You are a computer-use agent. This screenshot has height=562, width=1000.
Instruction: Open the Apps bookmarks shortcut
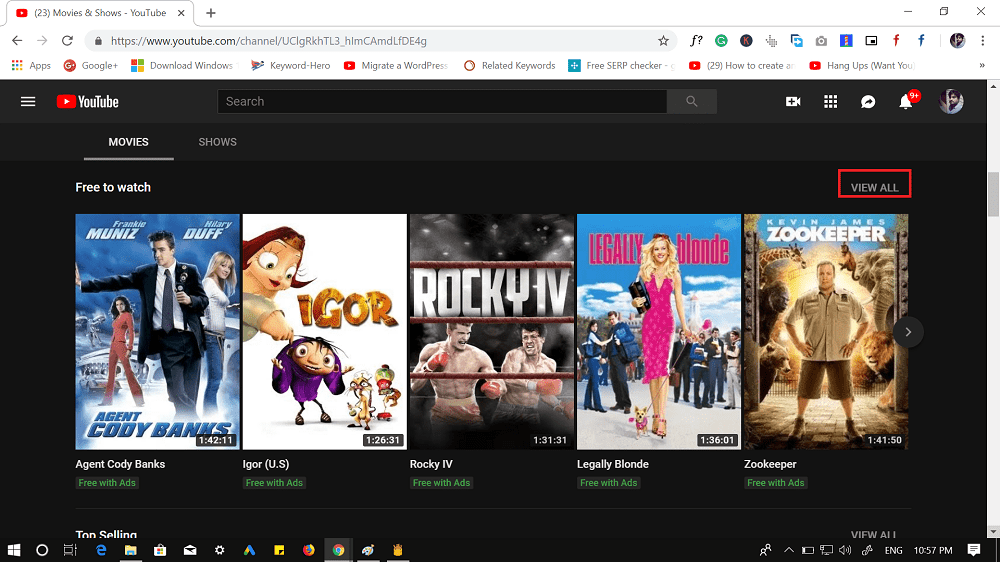[31, 65]
